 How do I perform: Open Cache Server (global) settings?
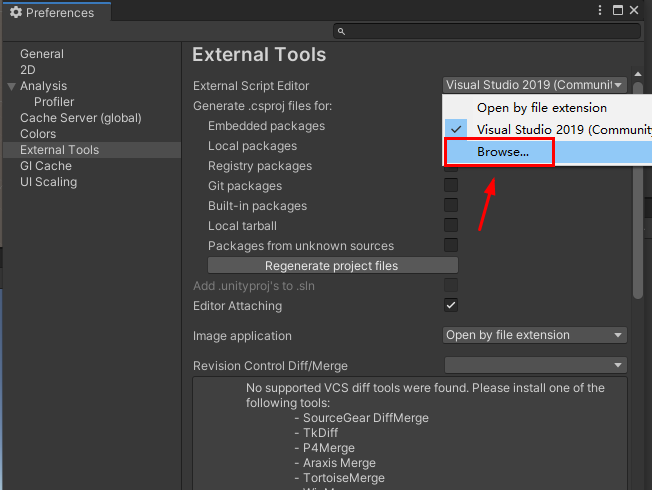click(x=81, y=118)
